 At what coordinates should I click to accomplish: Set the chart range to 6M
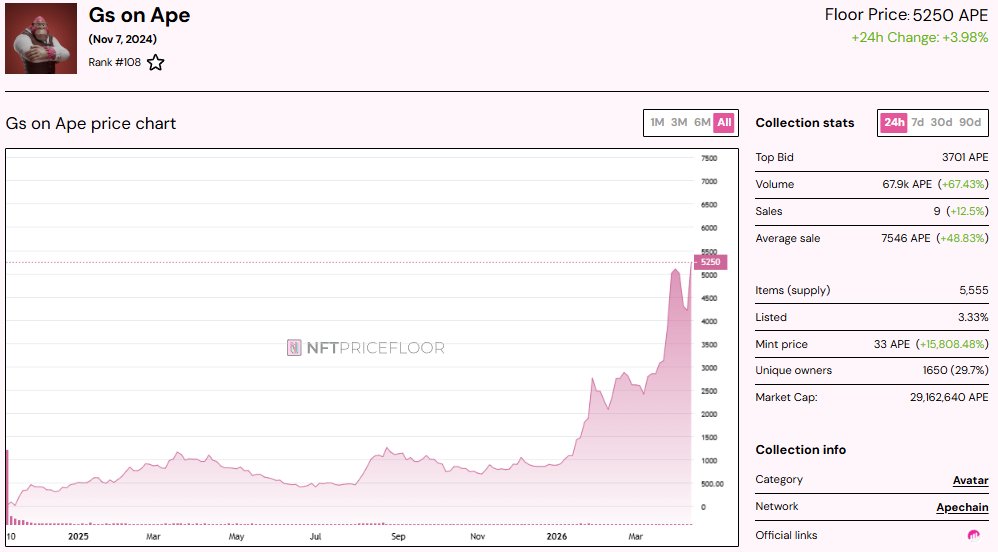(x=702, y=123)
